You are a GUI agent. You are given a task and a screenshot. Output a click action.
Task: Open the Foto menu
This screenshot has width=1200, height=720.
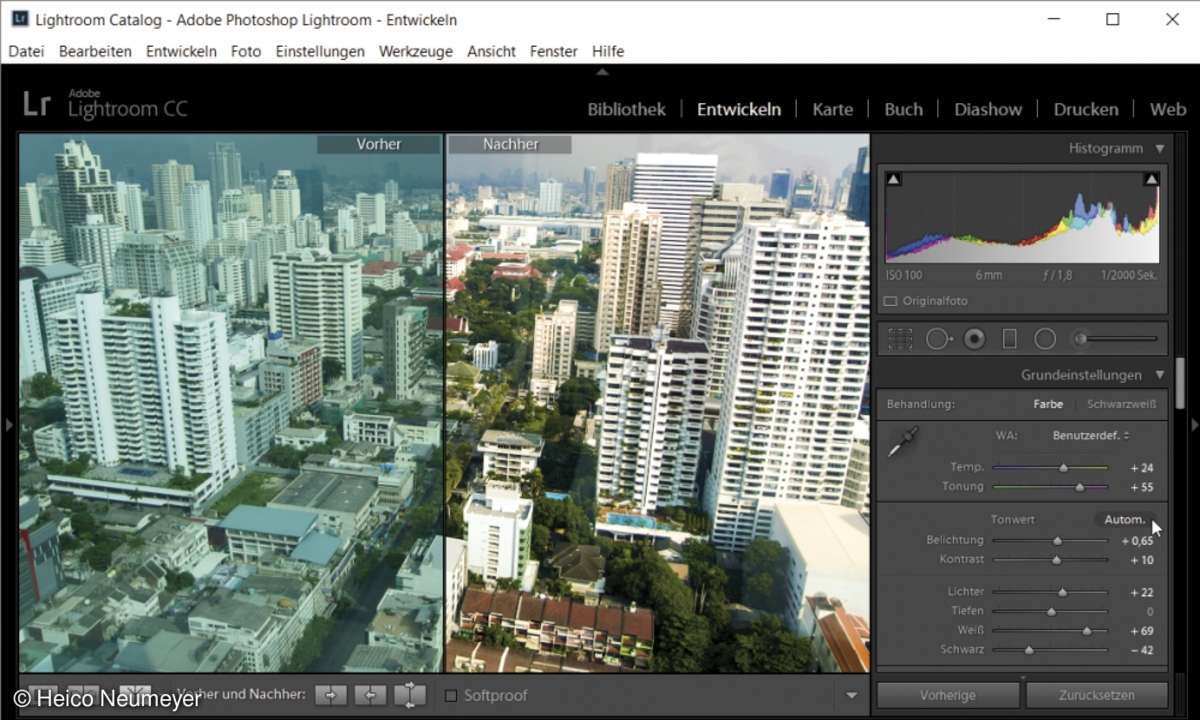click(246, 51)
